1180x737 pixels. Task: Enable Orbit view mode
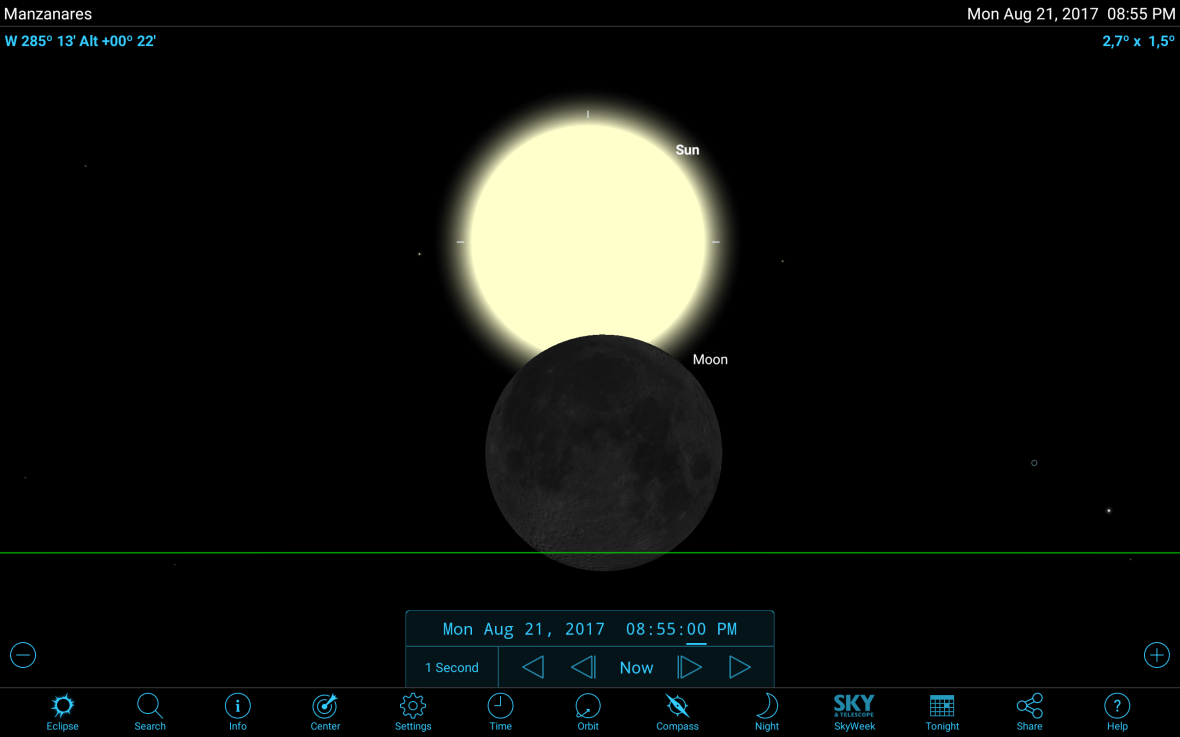pos(587,711)
